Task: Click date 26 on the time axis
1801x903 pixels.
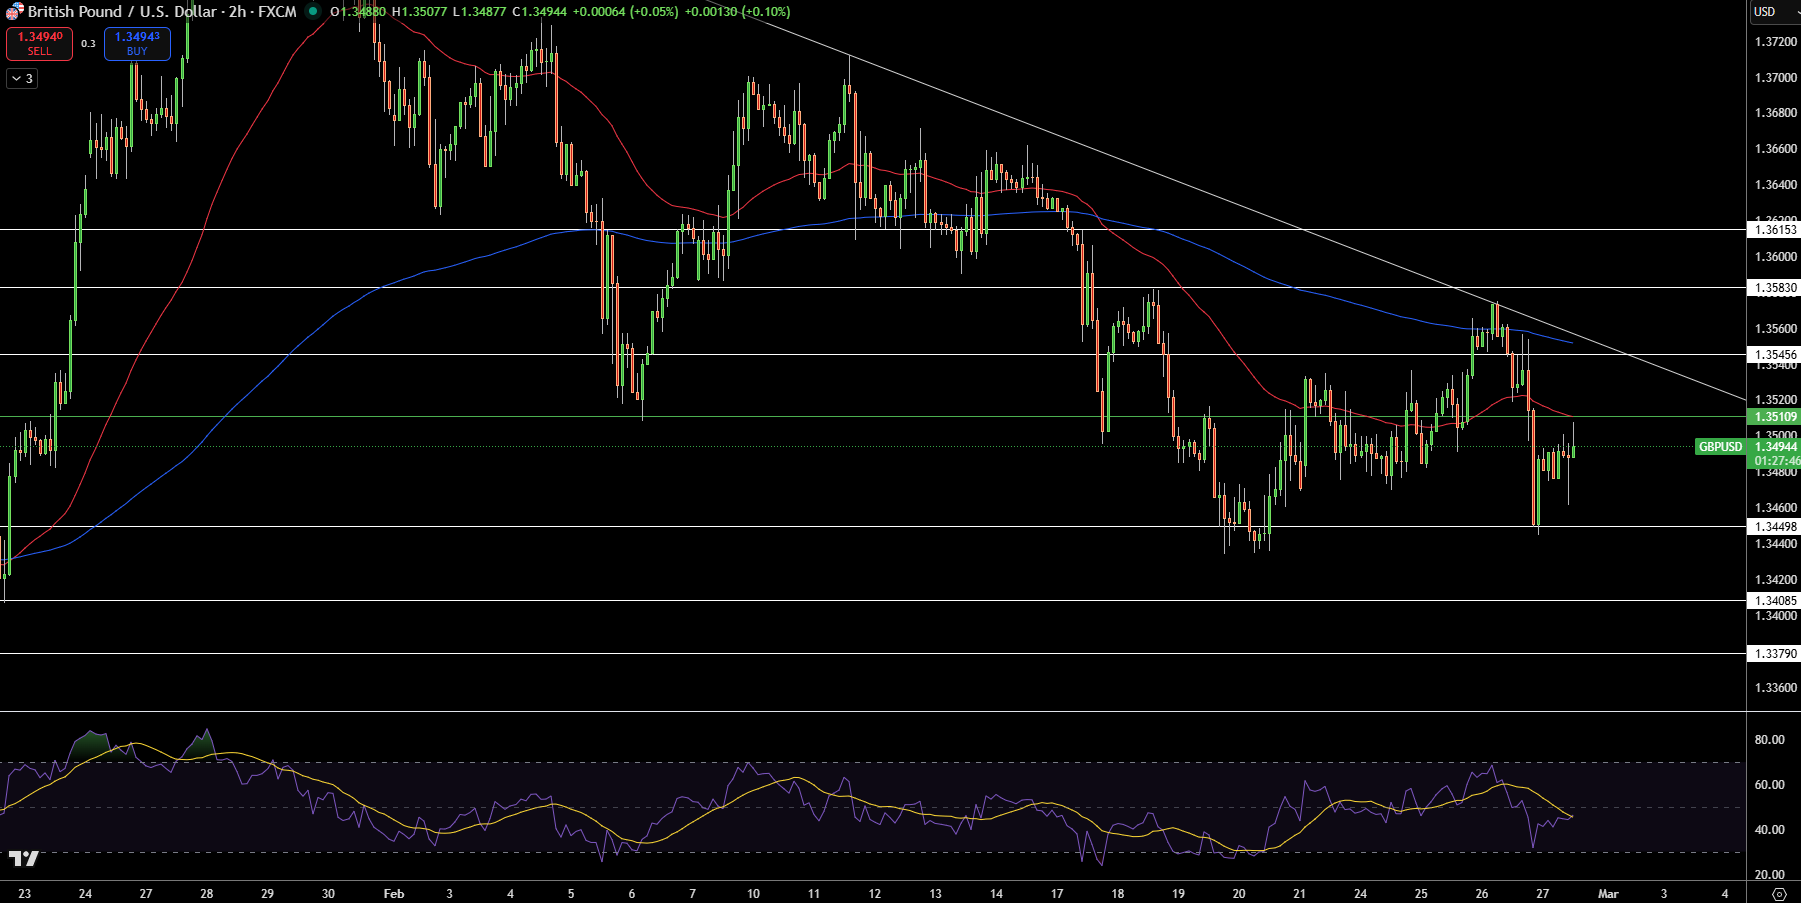Action: click(x=1482, y=893)
